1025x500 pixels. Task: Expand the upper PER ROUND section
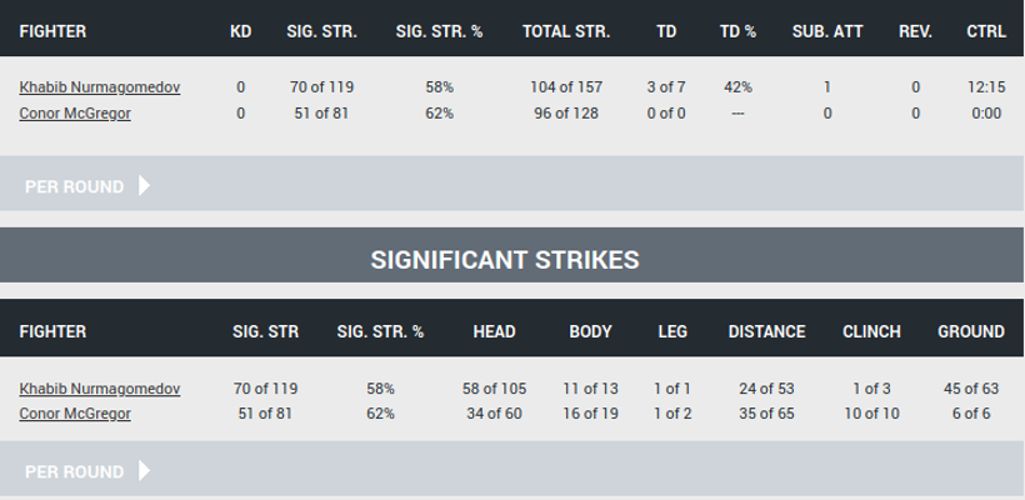(512, 186)
